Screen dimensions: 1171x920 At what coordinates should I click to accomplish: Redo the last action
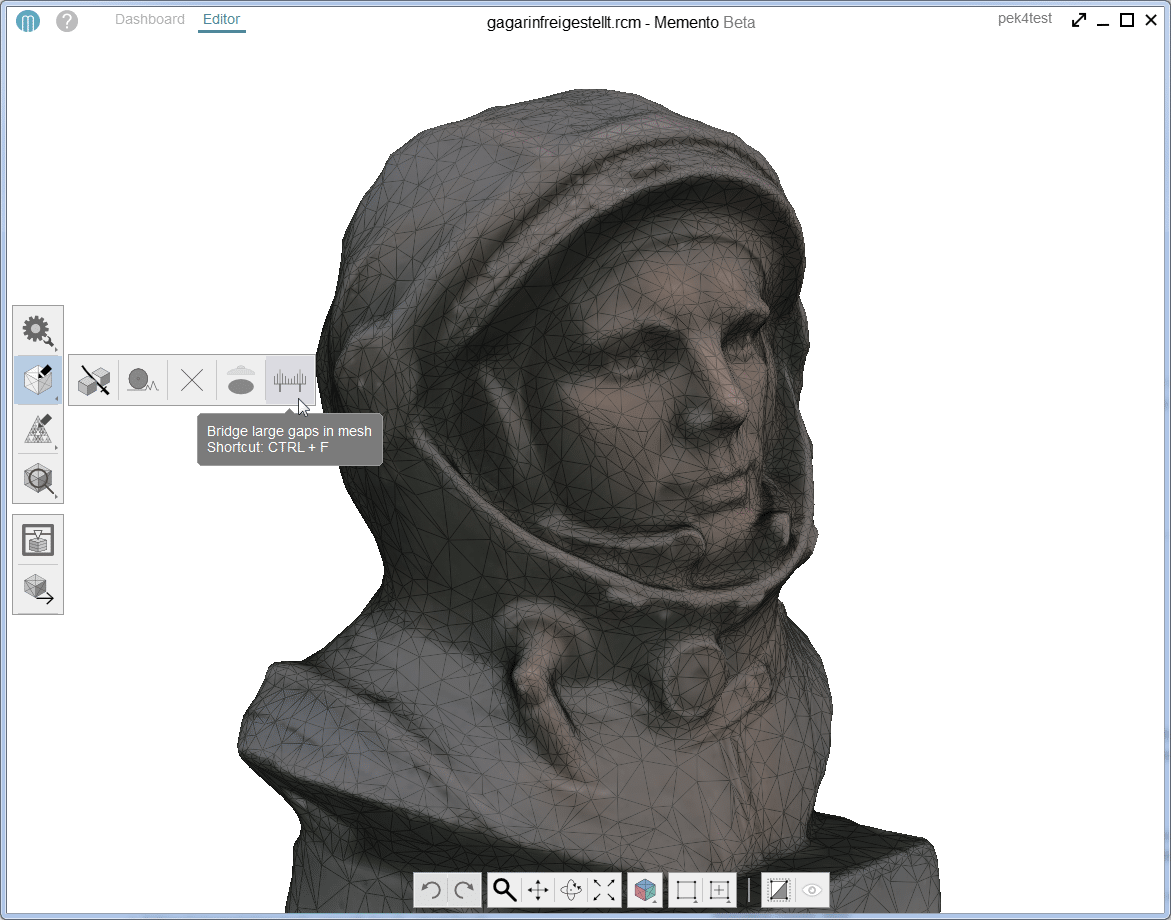click(465, 890)
